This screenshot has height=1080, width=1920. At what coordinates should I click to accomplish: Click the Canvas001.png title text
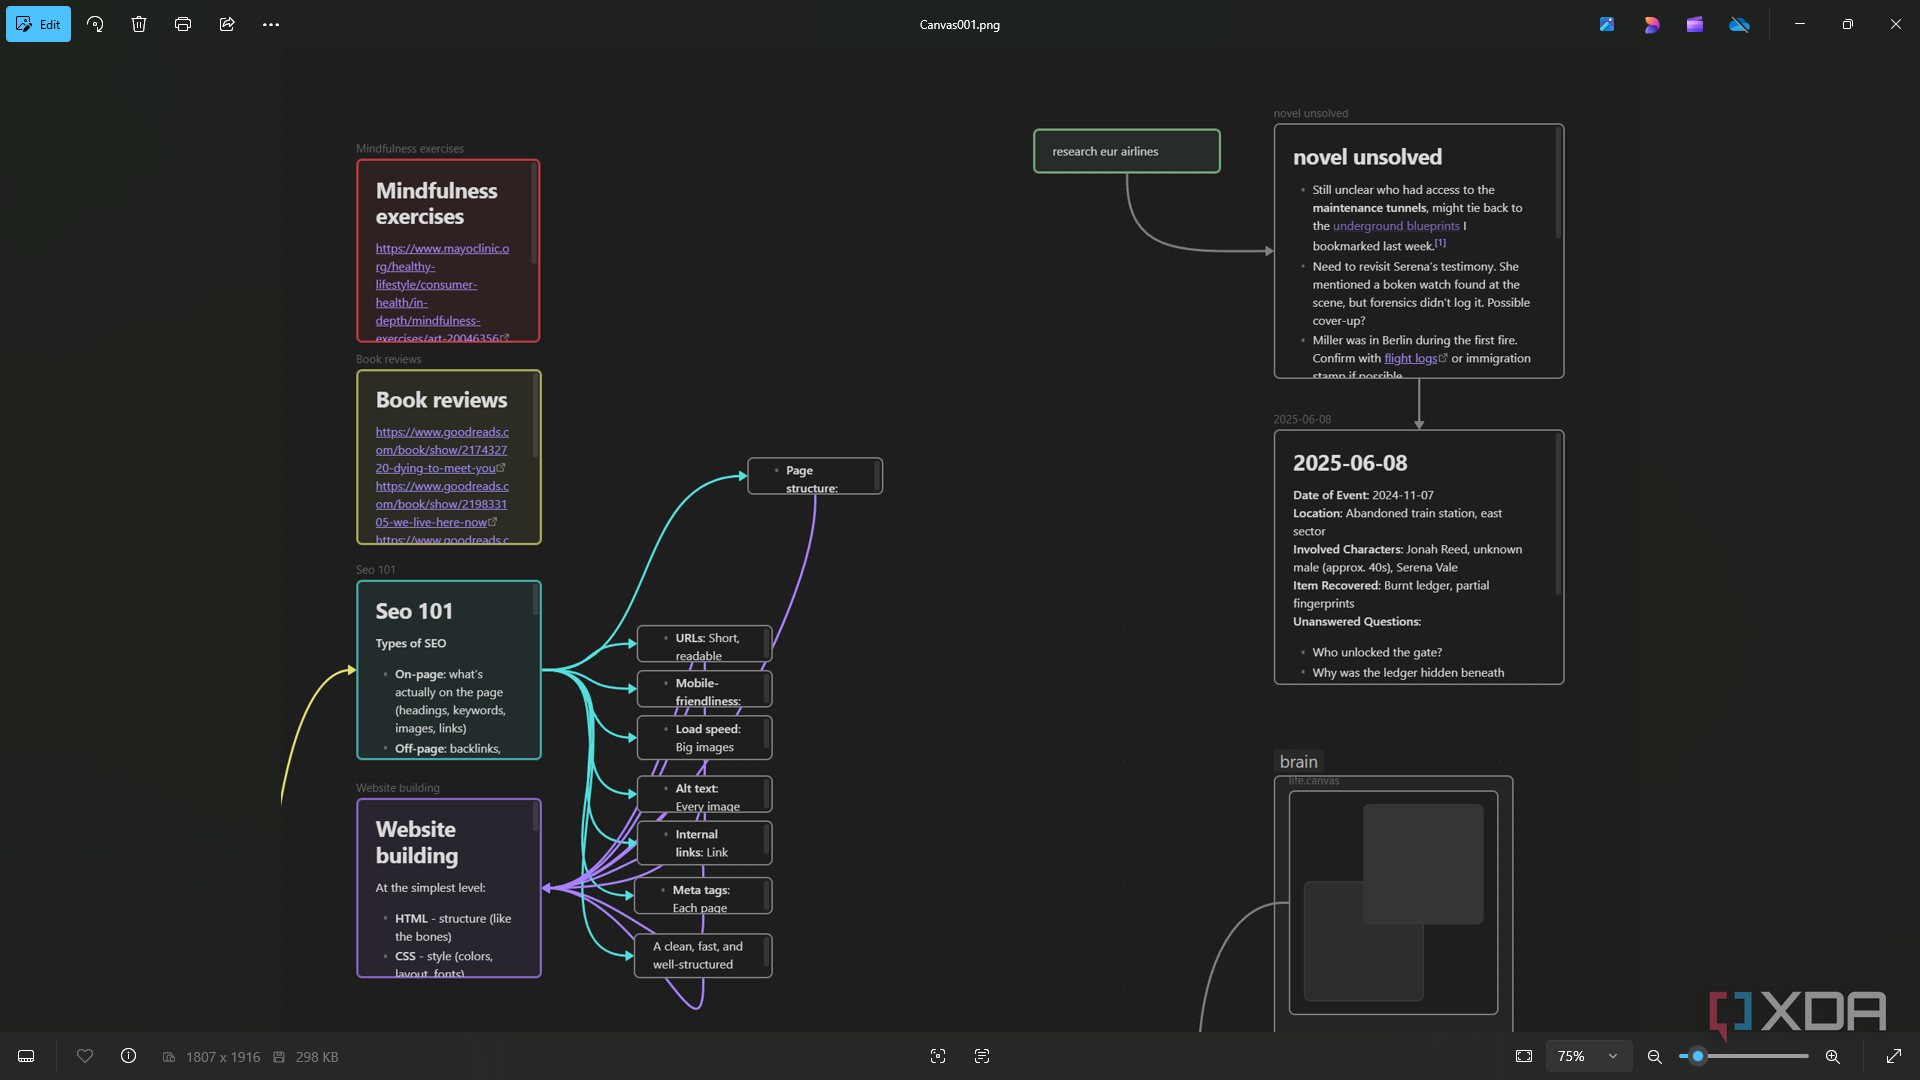960,25
